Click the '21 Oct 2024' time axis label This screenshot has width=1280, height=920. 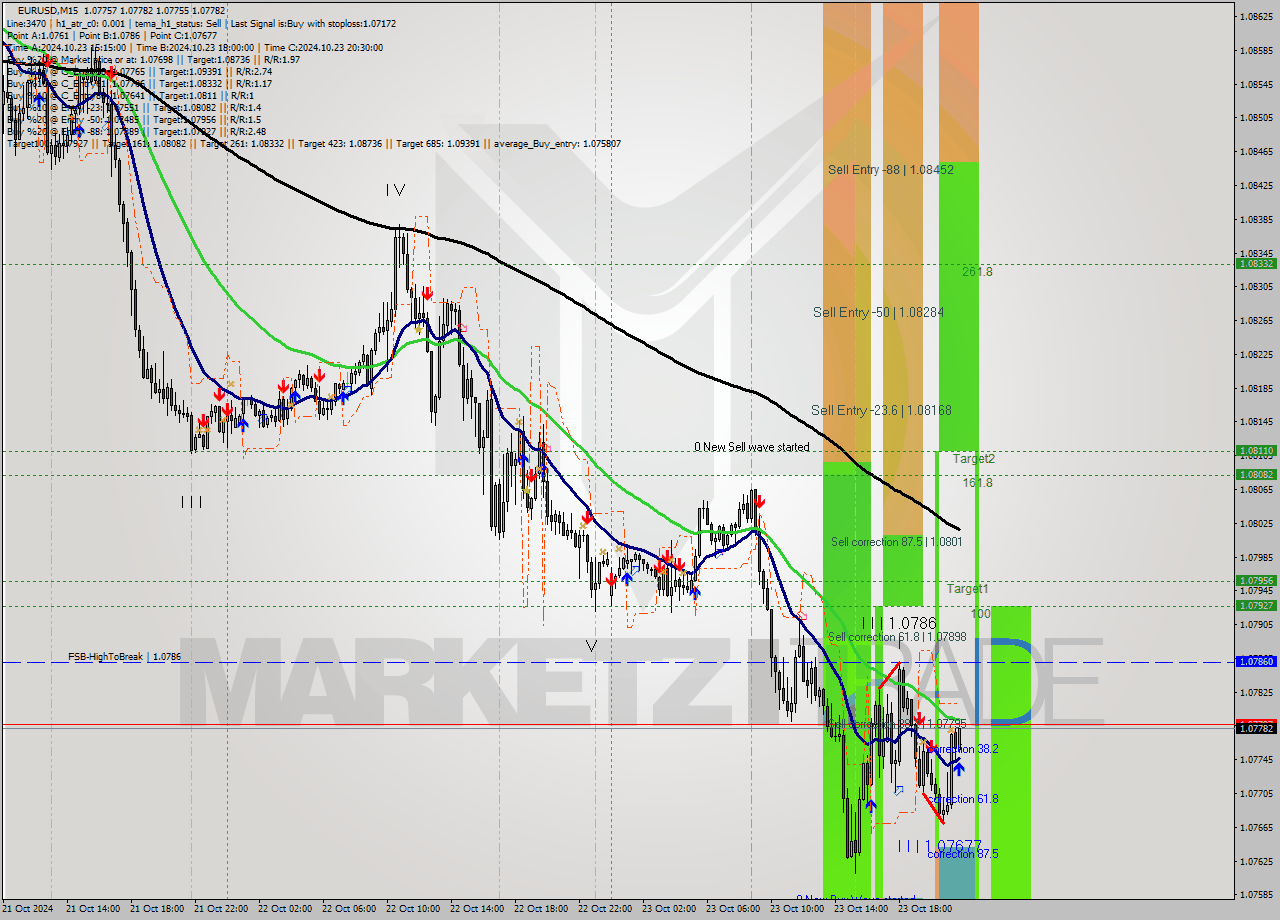coord(25,909)
